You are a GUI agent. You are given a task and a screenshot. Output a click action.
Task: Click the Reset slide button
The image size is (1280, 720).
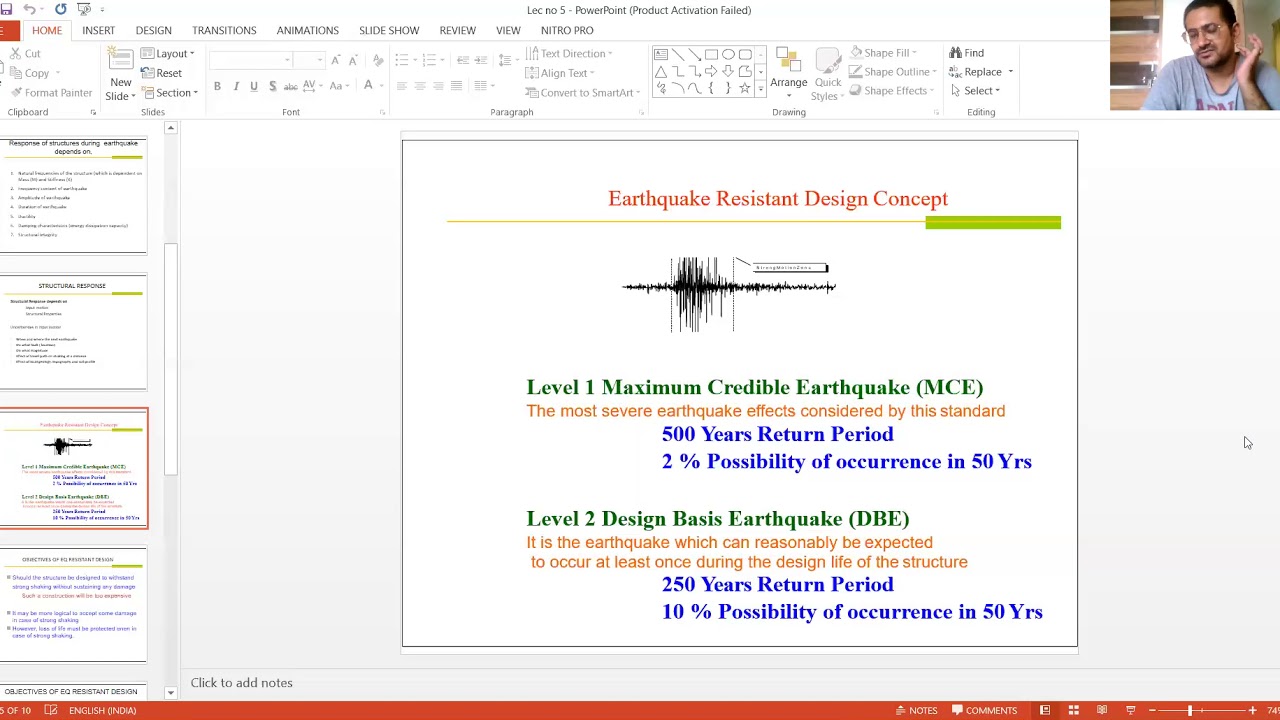pyautogui.click(x=161, y=73)
